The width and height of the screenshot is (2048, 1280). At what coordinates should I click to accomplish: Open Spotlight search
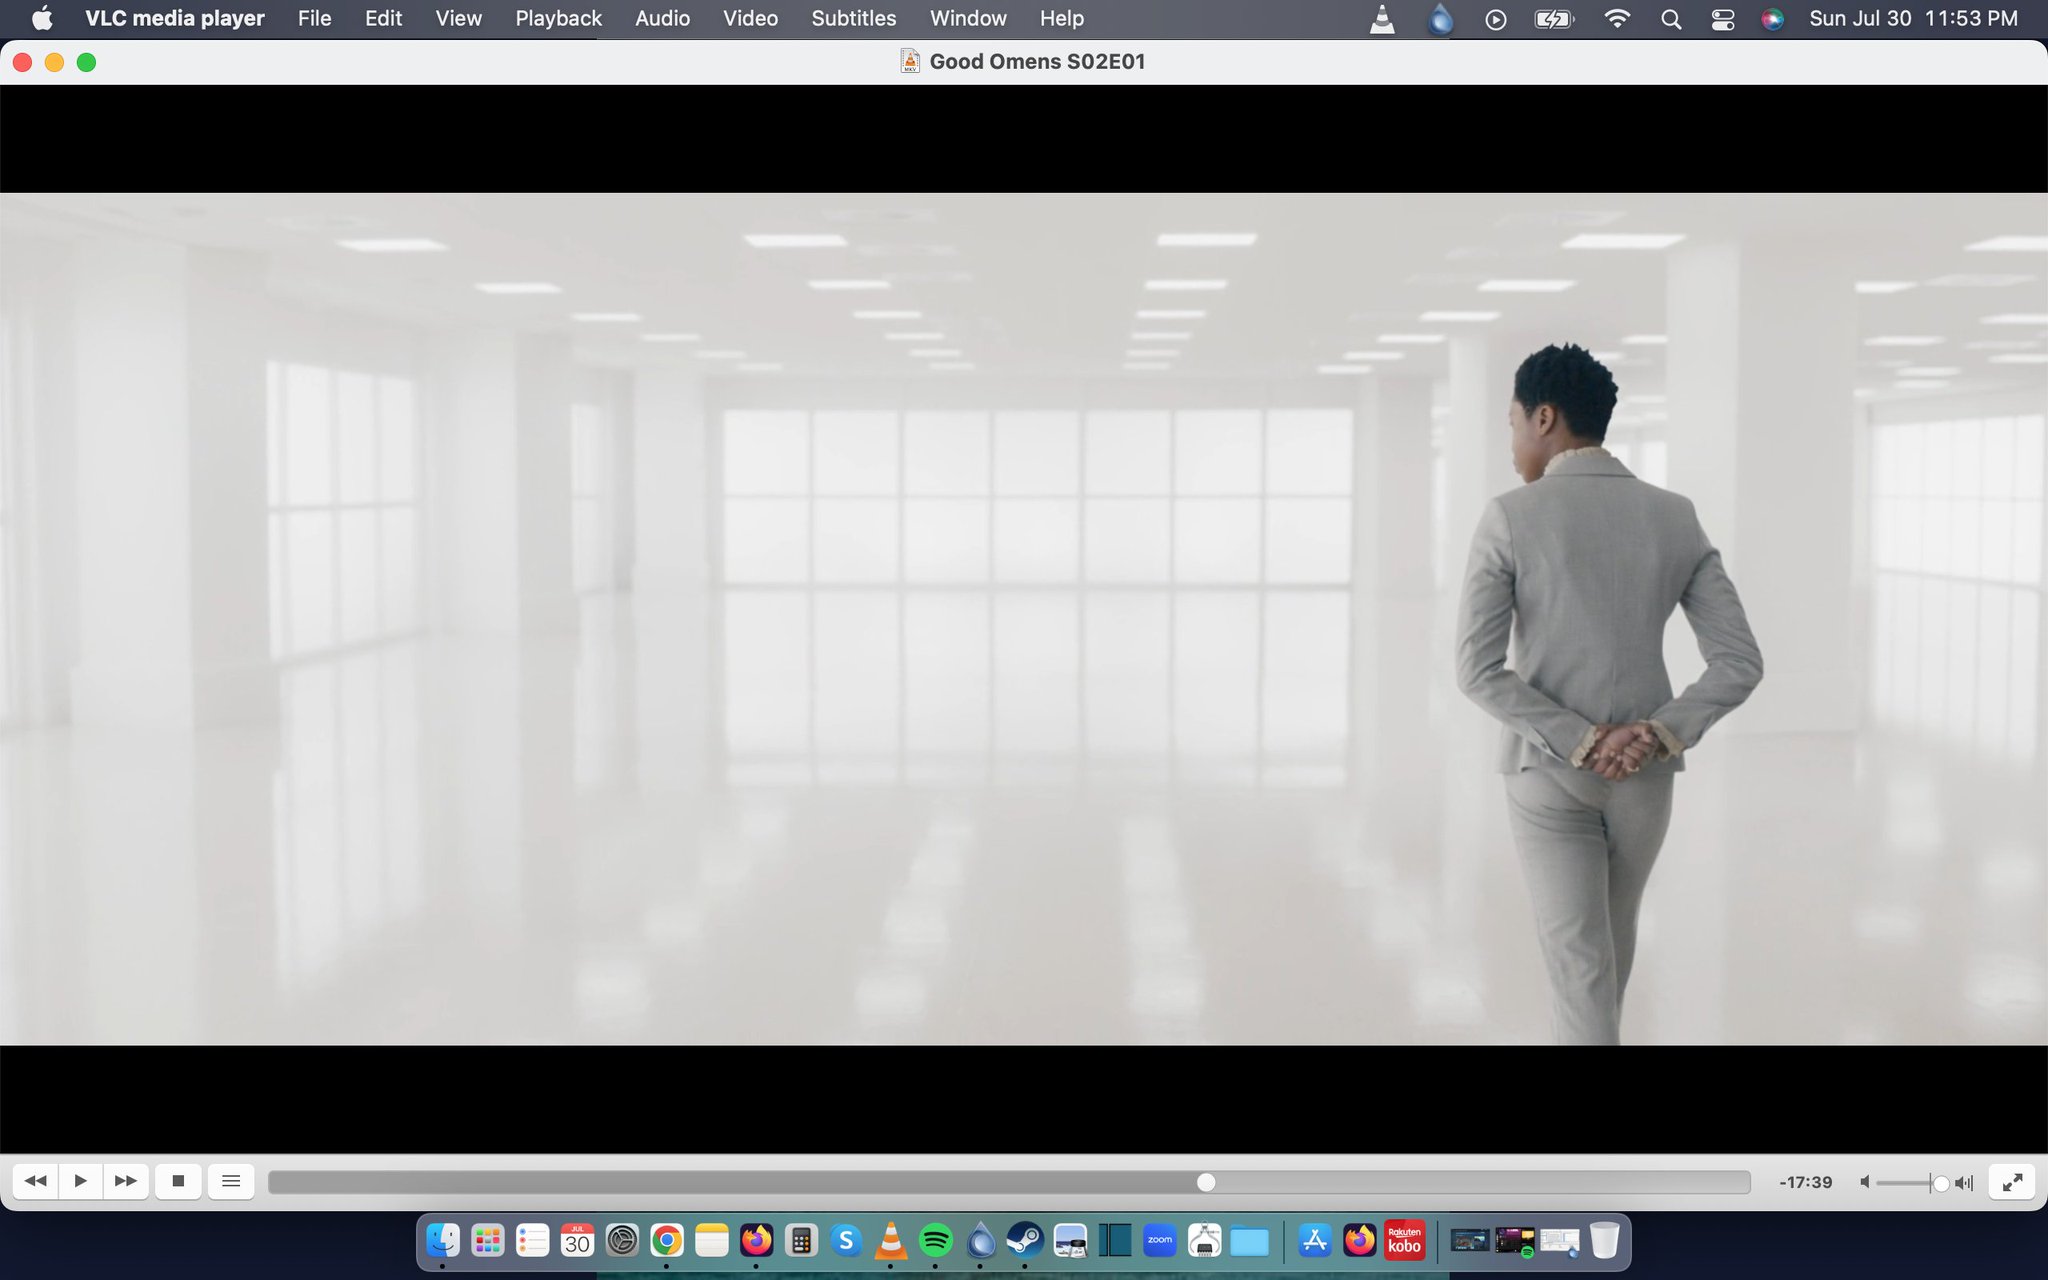pyautogui.click(x=1670, y=19)
